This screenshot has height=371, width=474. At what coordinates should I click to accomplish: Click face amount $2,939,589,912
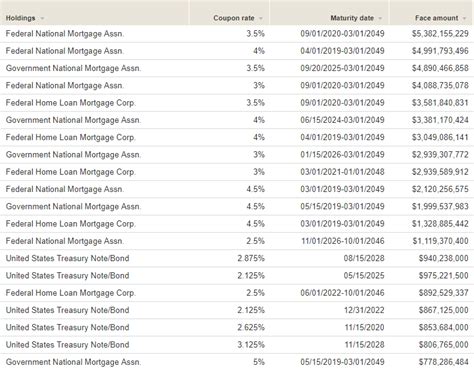(440, 172)
